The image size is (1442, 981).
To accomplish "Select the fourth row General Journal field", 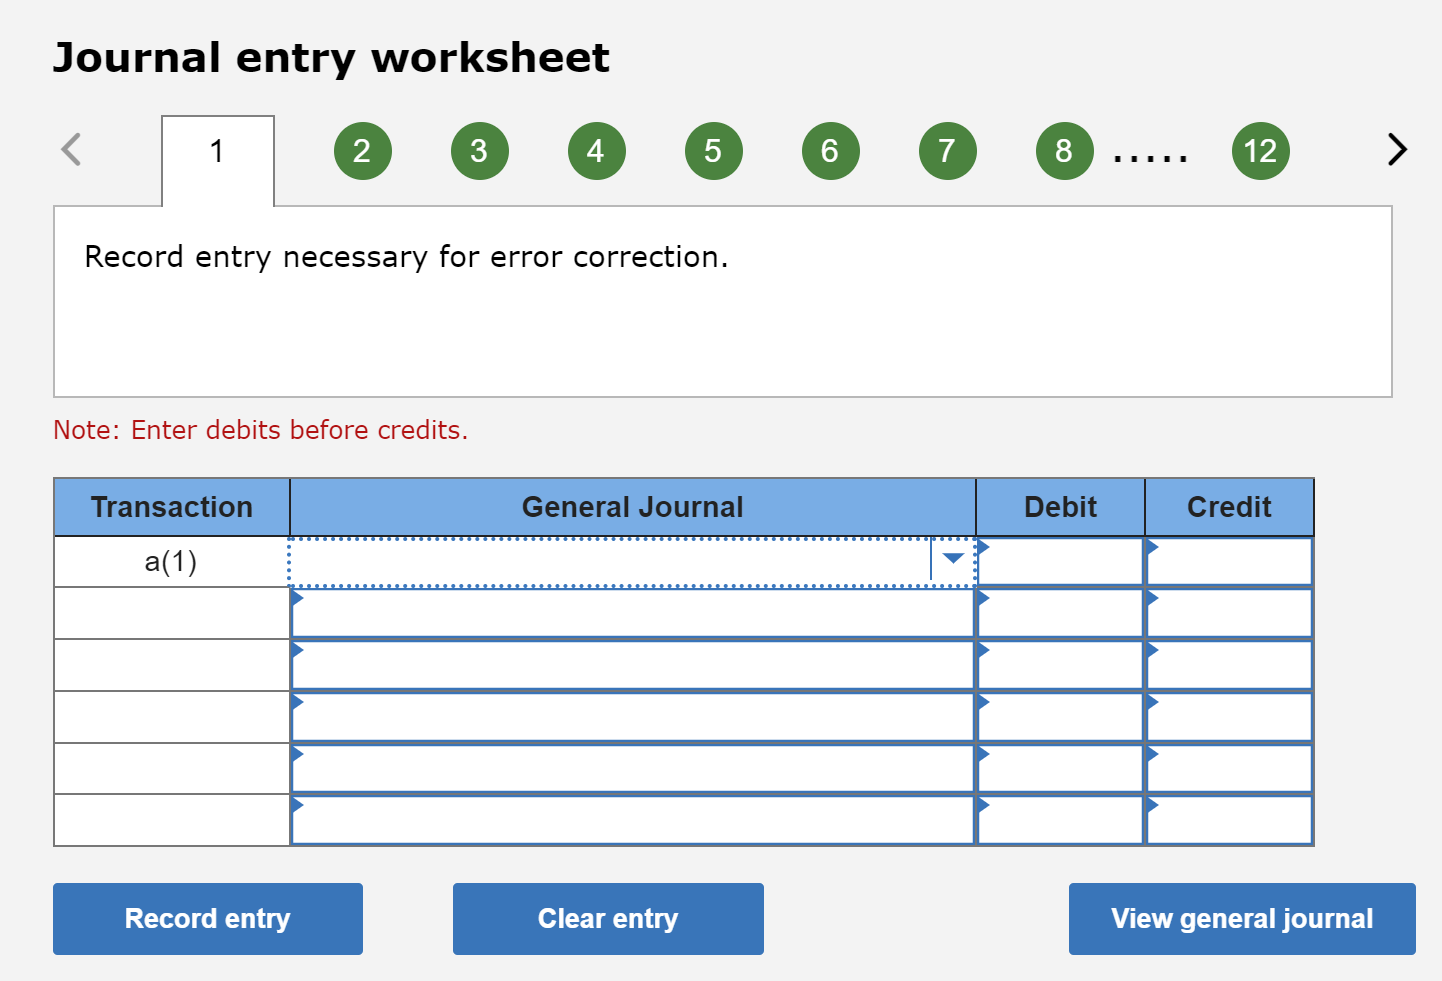I will (632, 717).
